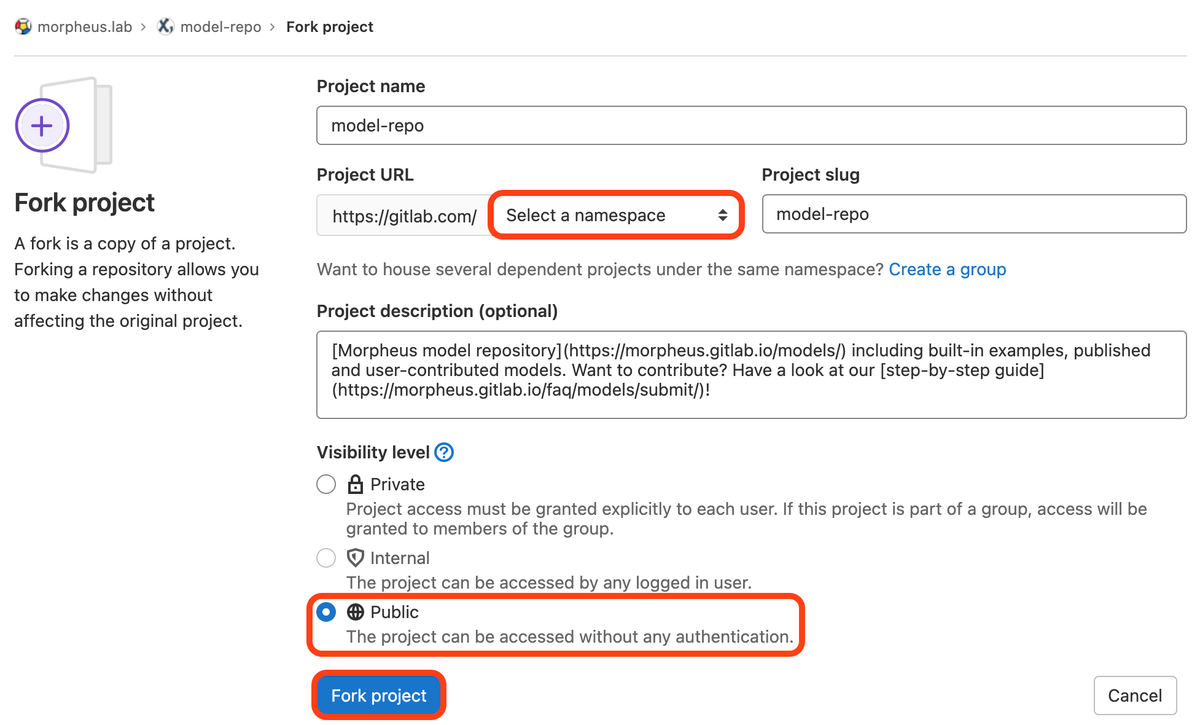Edit the Project description text area
The height and width of the screenshot is (725, 1200).
coord(750,374)
